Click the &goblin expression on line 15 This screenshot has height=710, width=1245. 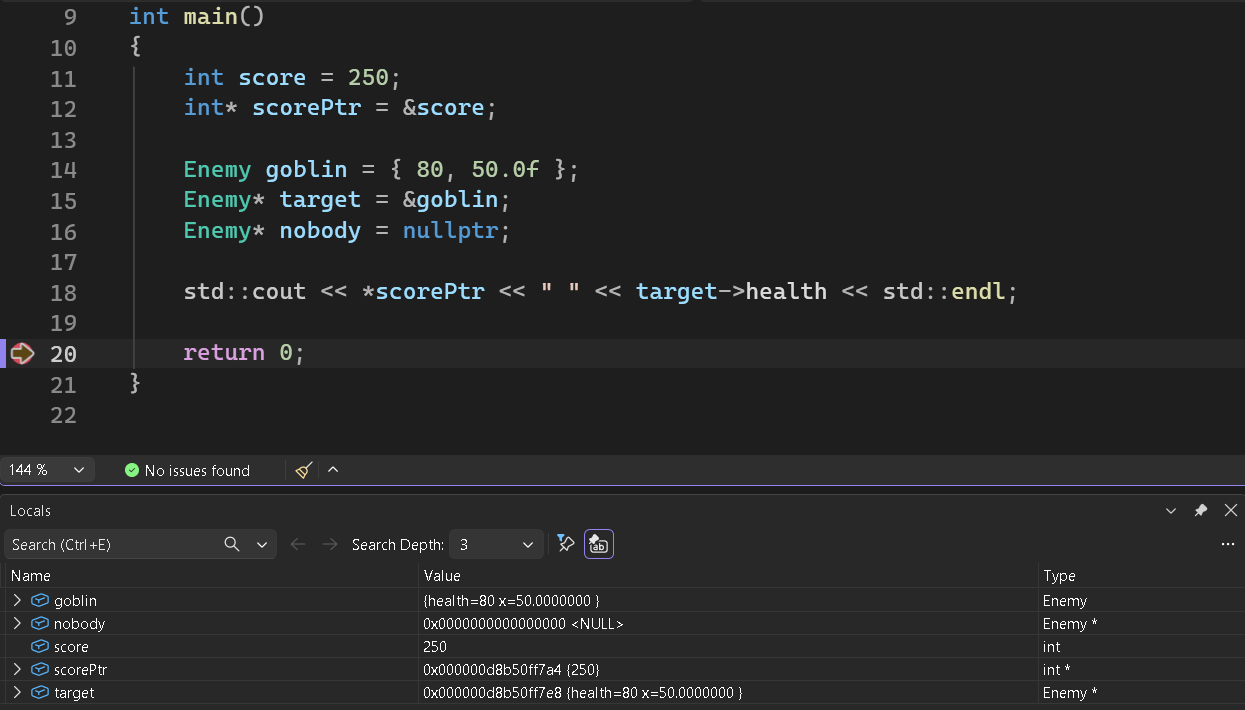pyautogui.click(x=450, y=200)
